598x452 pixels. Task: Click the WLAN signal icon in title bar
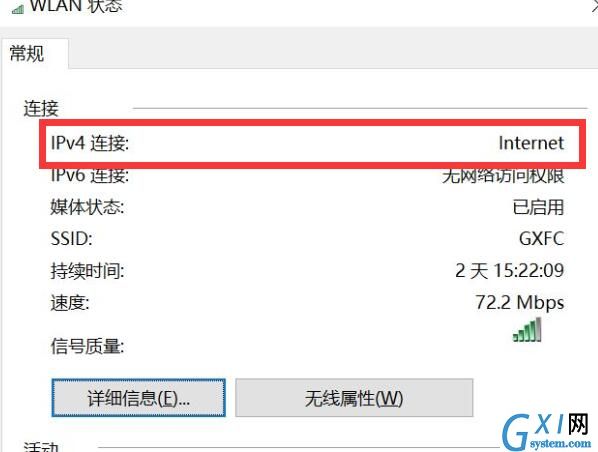pos(18,8)
